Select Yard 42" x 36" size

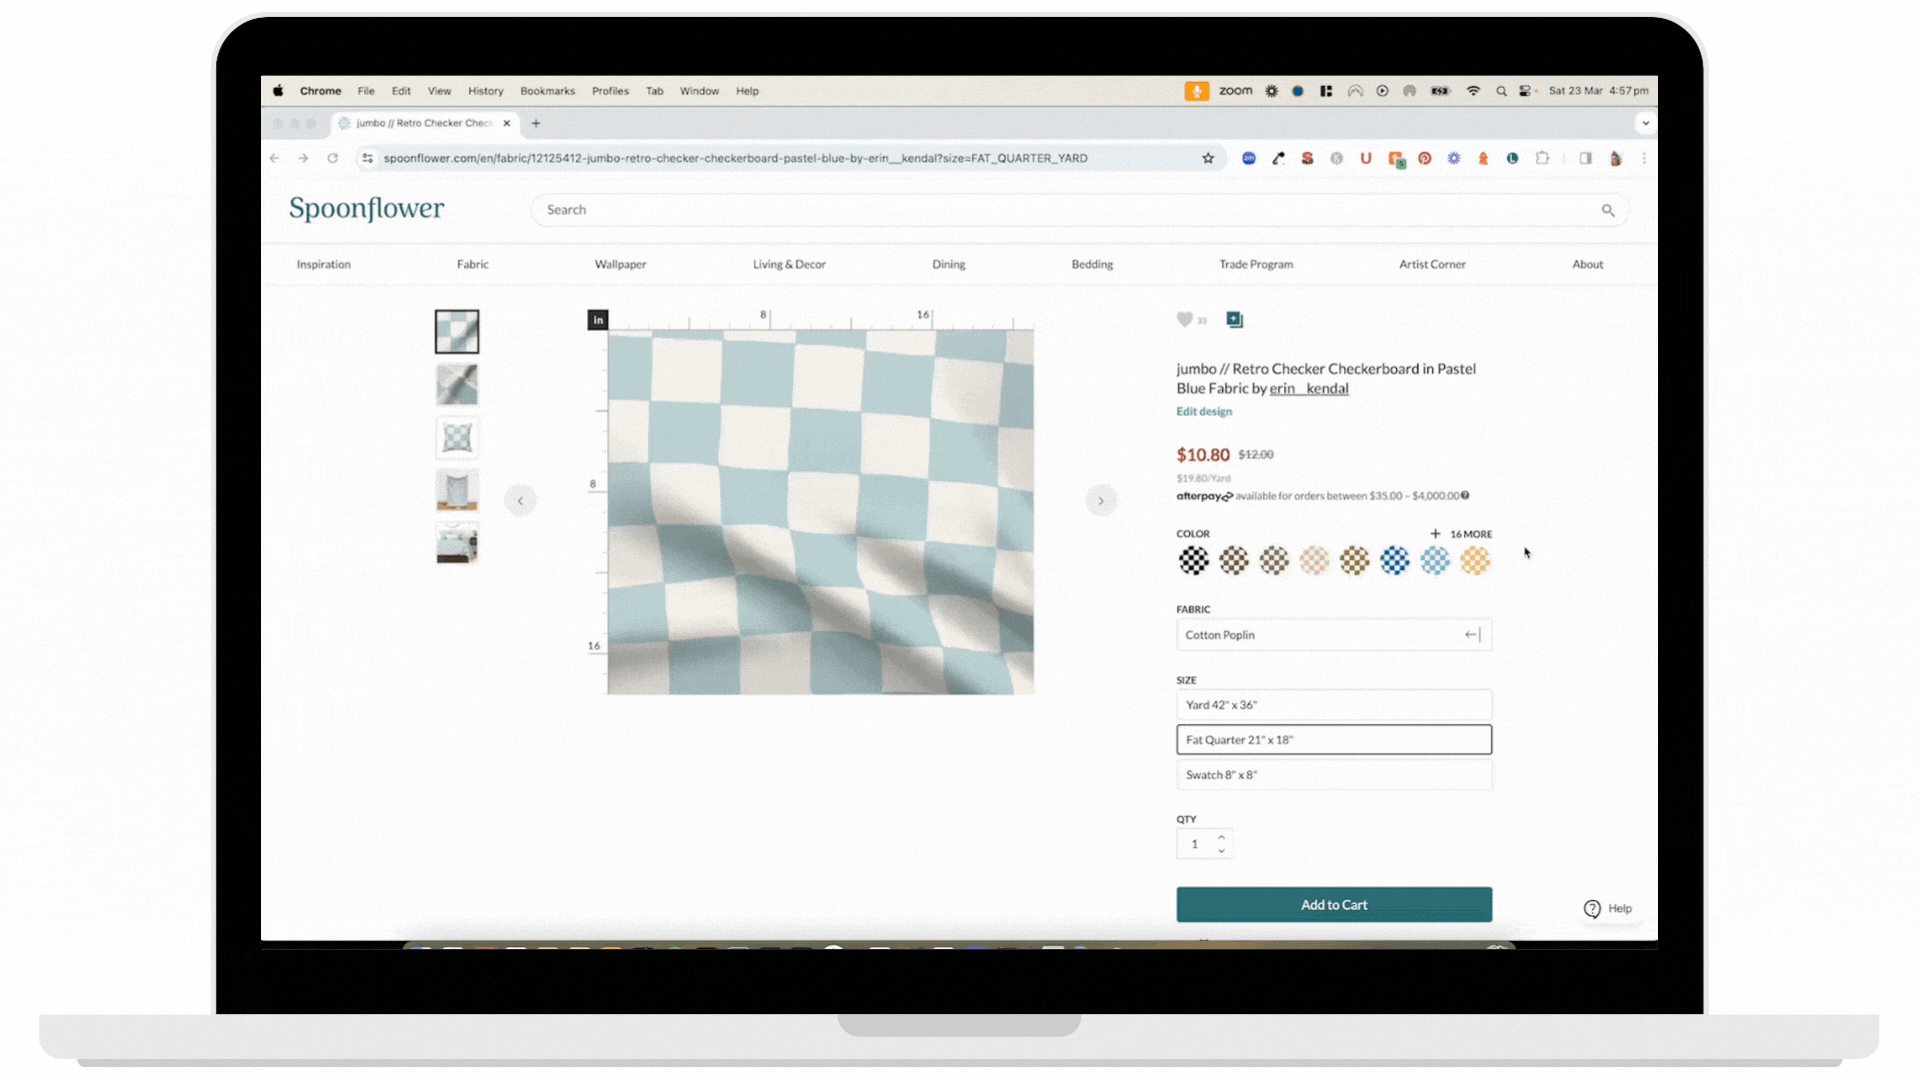point(1333,705)
